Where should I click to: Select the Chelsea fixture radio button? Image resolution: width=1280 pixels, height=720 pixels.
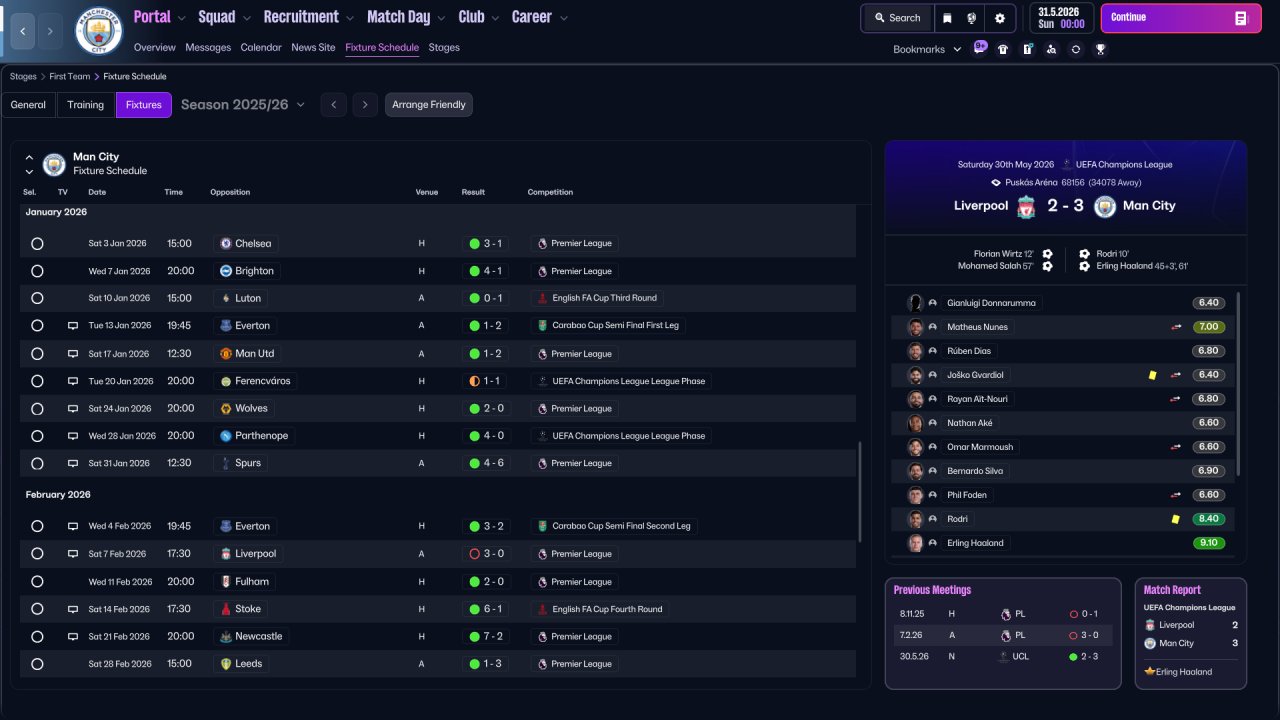pos(37,243)
